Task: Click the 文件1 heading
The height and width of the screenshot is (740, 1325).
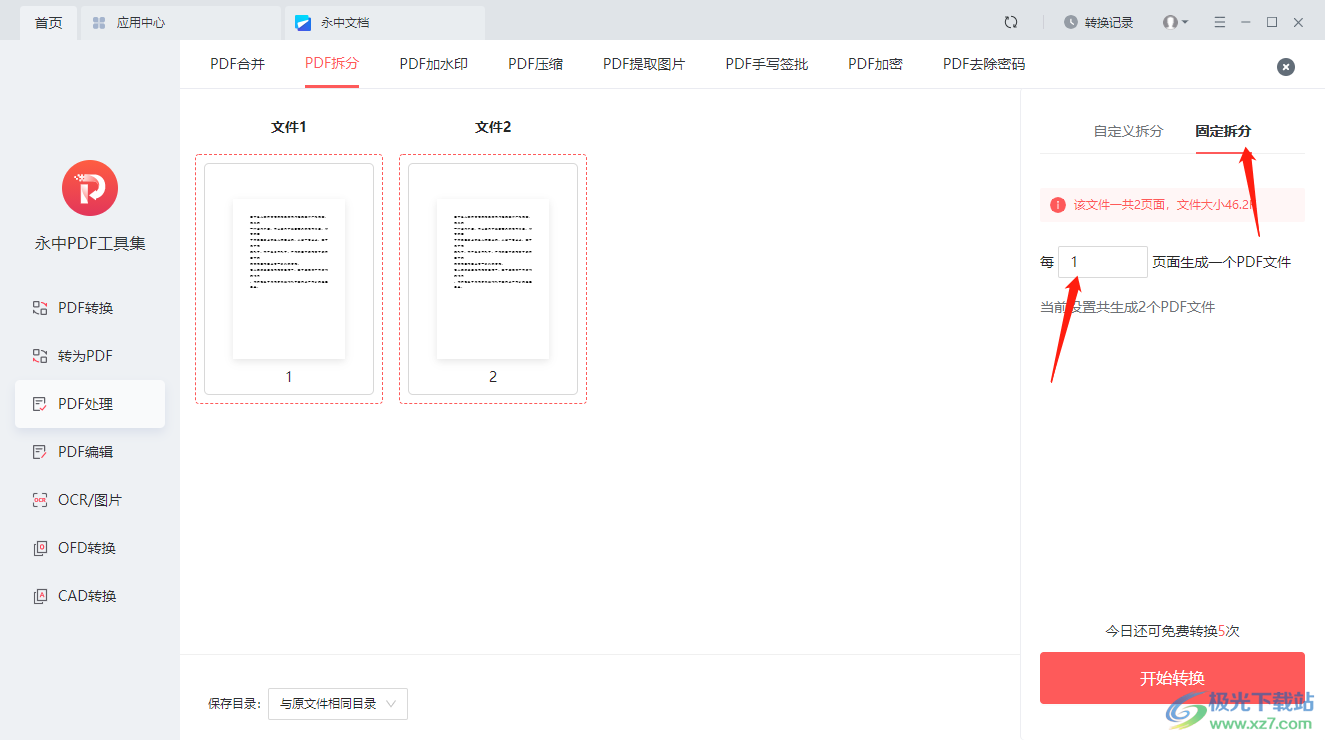Action: tap(289, 127)
